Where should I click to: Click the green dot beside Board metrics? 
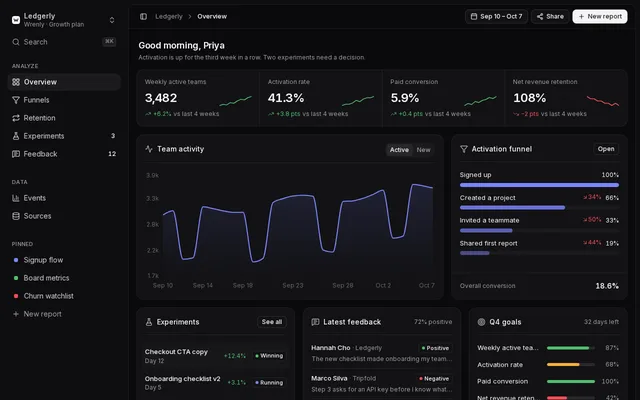tap(16, 278)
